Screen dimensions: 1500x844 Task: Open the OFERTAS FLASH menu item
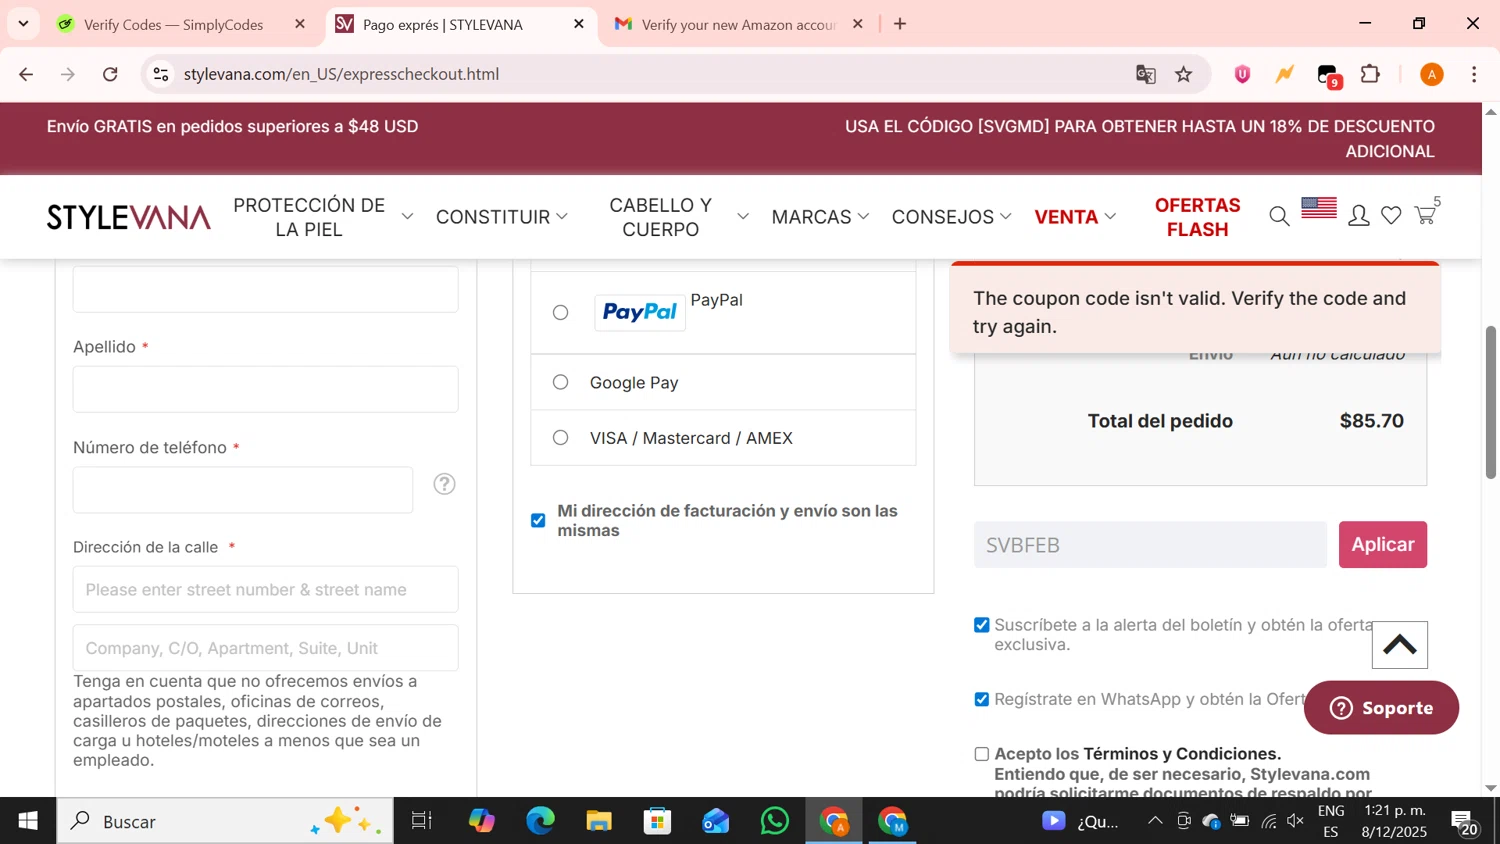pos(1197,217)
